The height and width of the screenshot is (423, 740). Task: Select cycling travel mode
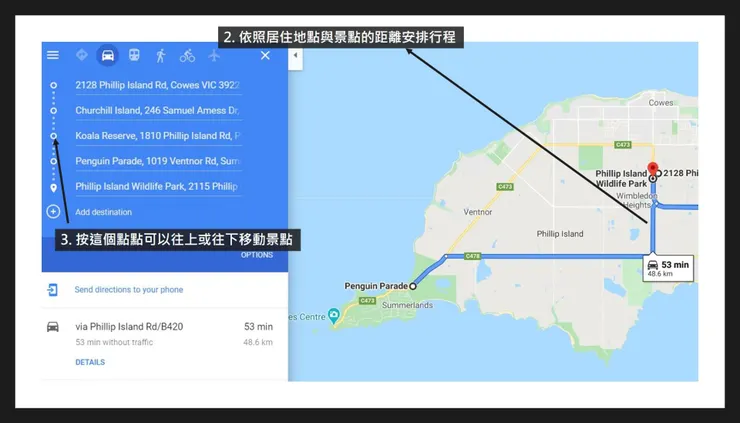pos(187,56)
